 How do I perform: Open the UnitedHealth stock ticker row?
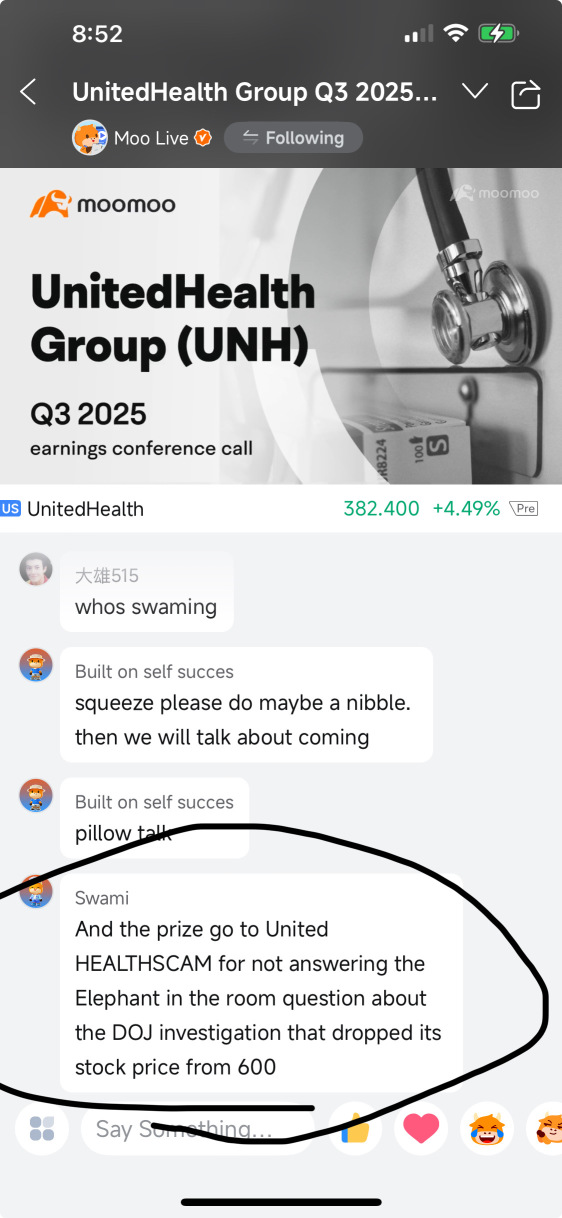(281, 508)
